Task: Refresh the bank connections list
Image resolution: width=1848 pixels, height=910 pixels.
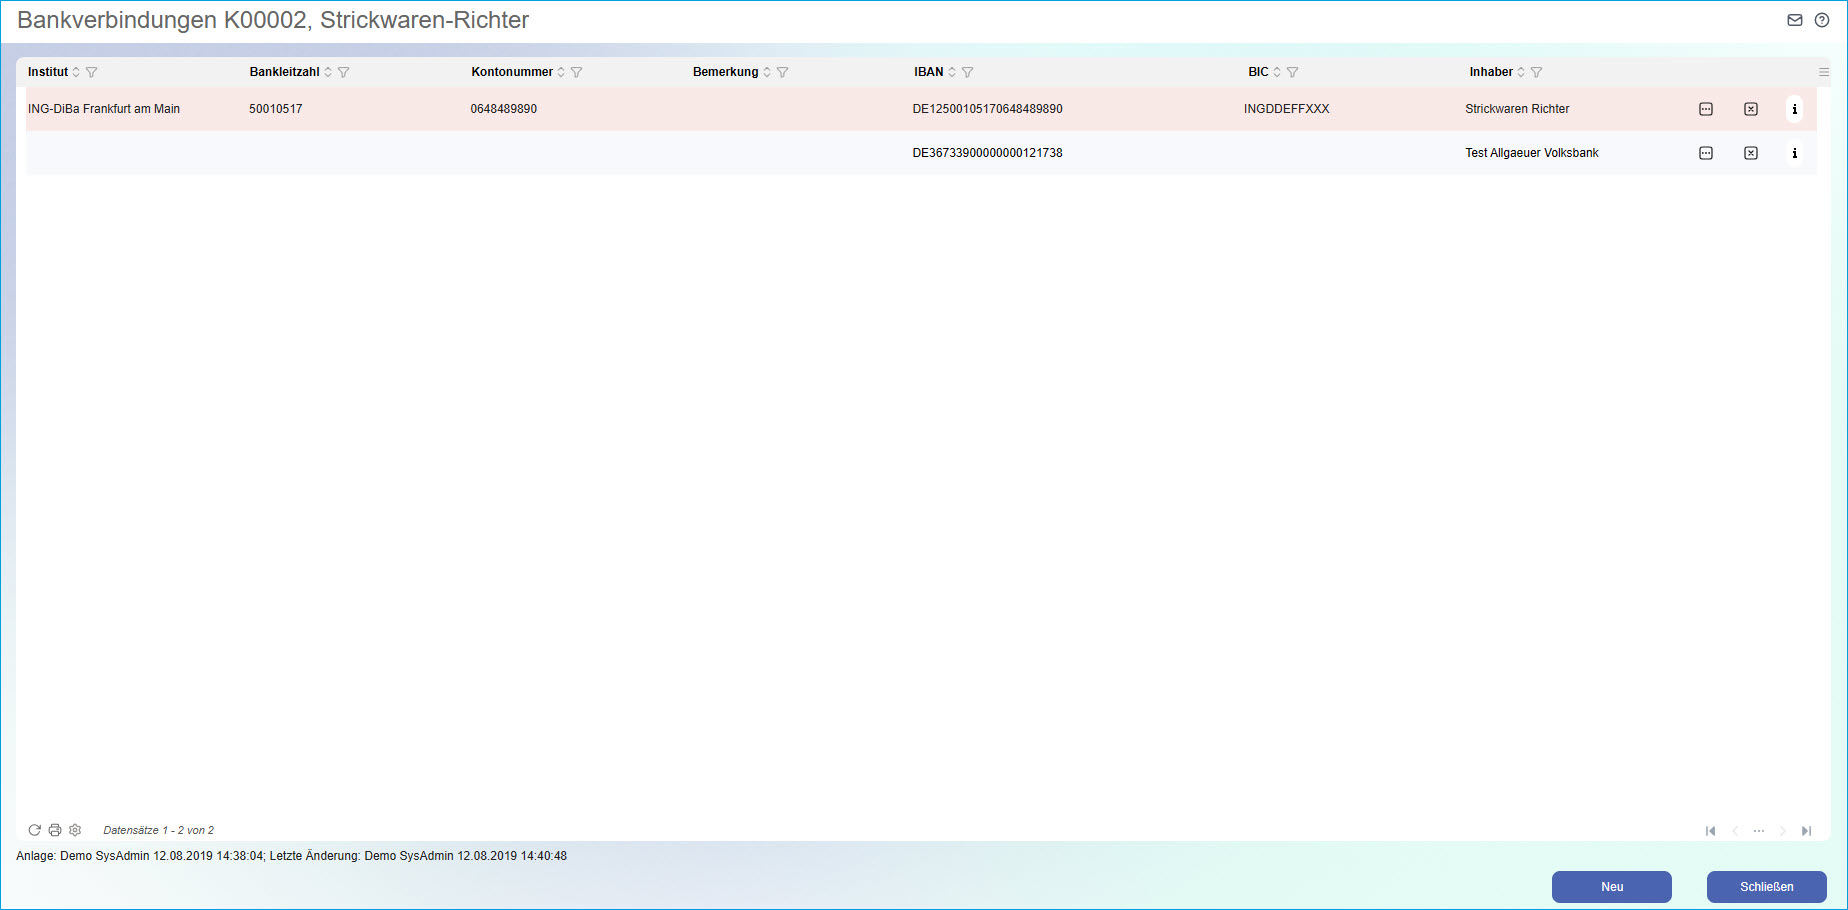Action: 34,830
